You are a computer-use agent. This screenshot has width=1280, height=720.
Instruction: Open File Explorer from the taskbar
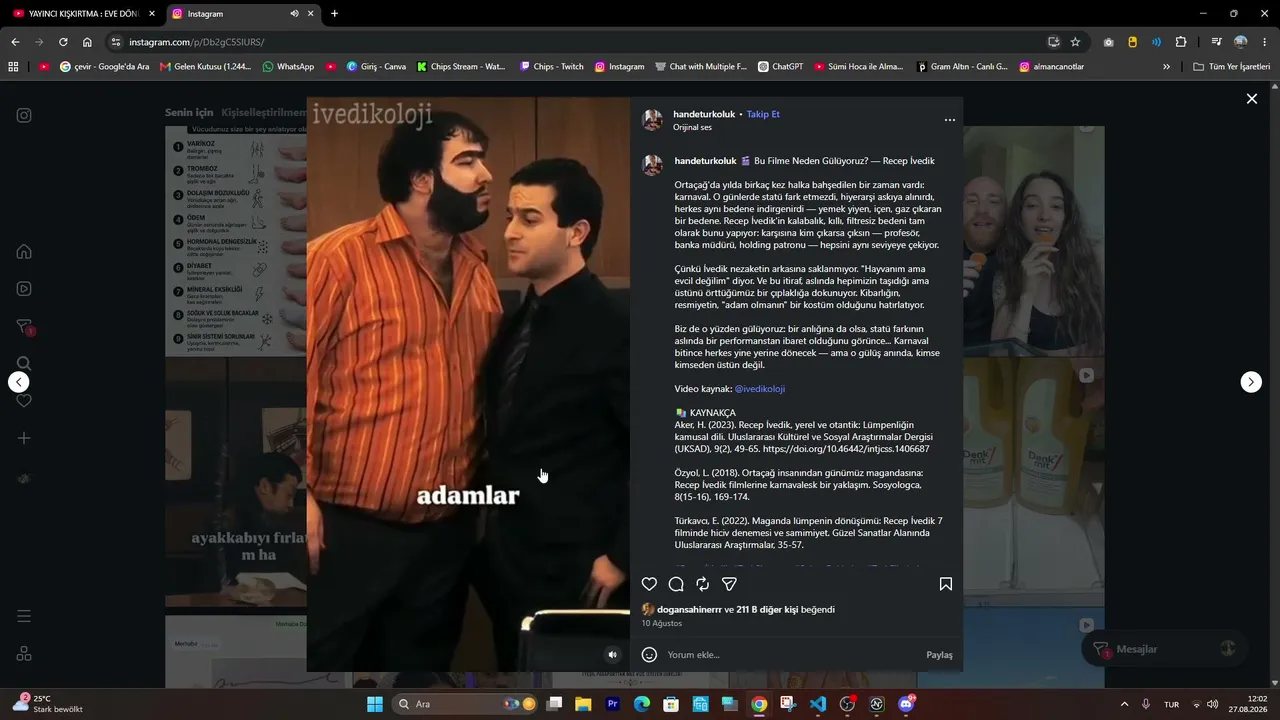coord(583,704)
